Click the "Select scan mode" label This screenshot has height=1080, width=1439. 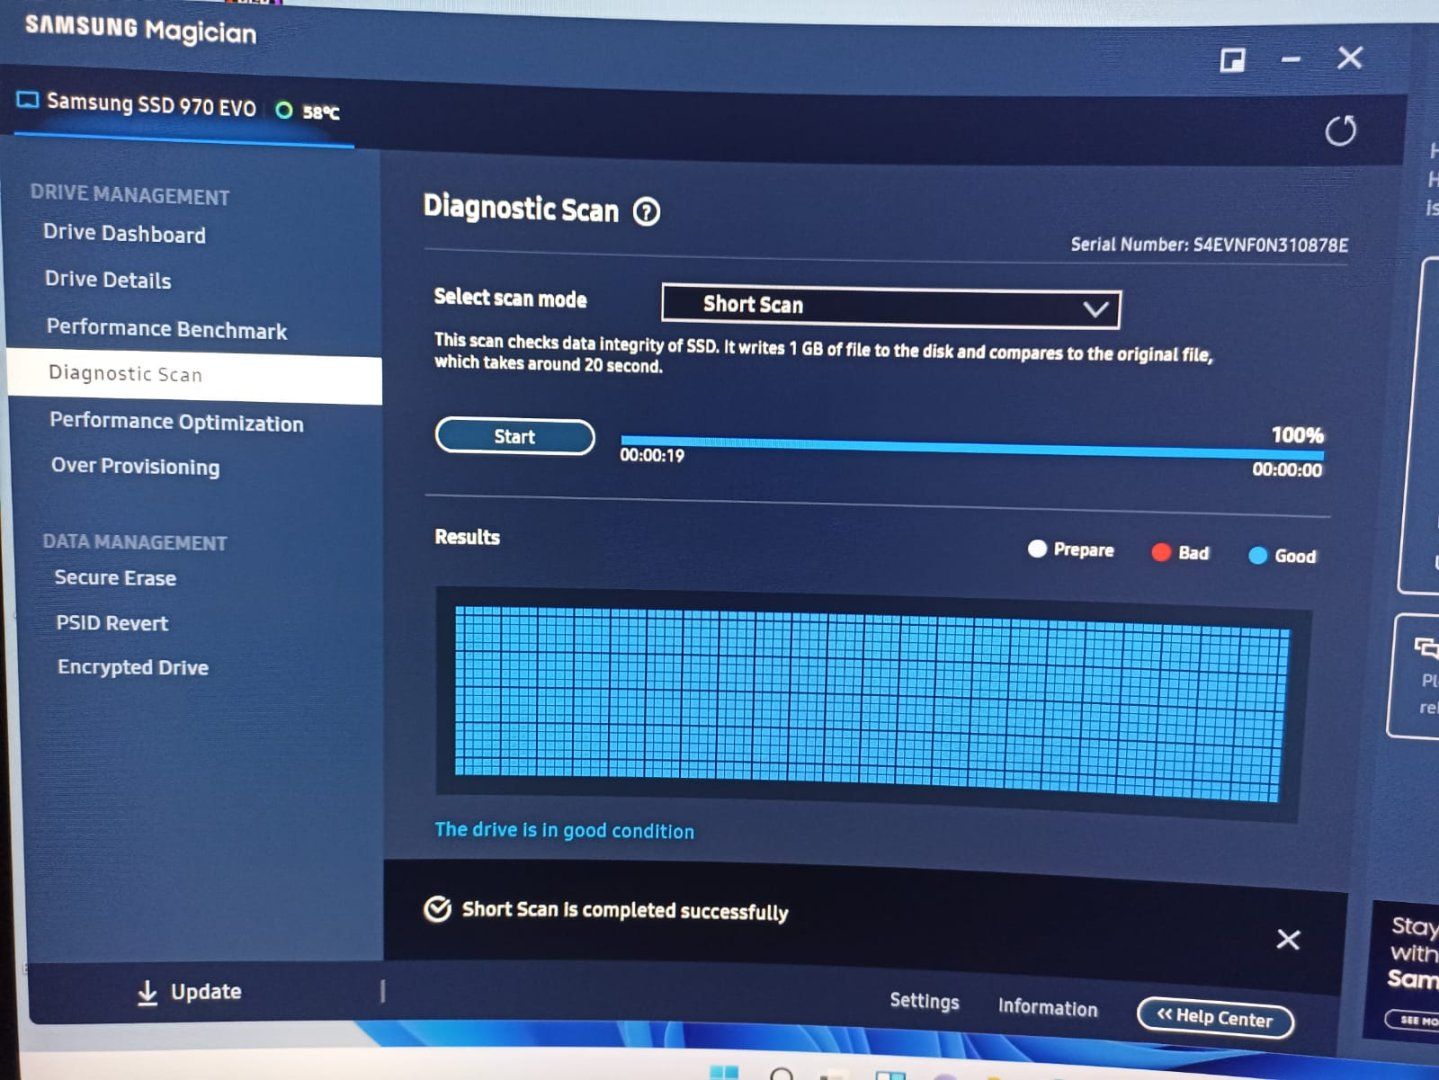pyautogui.click(x=510, y=298)
